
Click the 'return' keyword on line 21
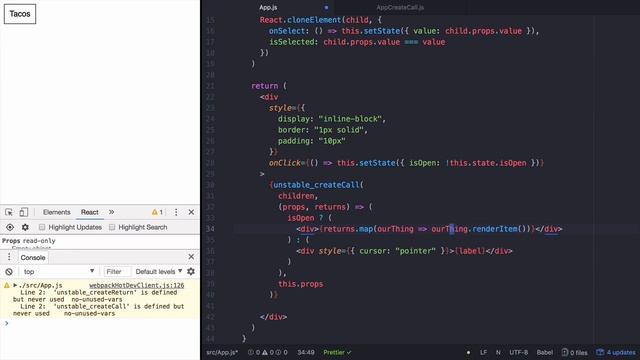click(264, 86)
